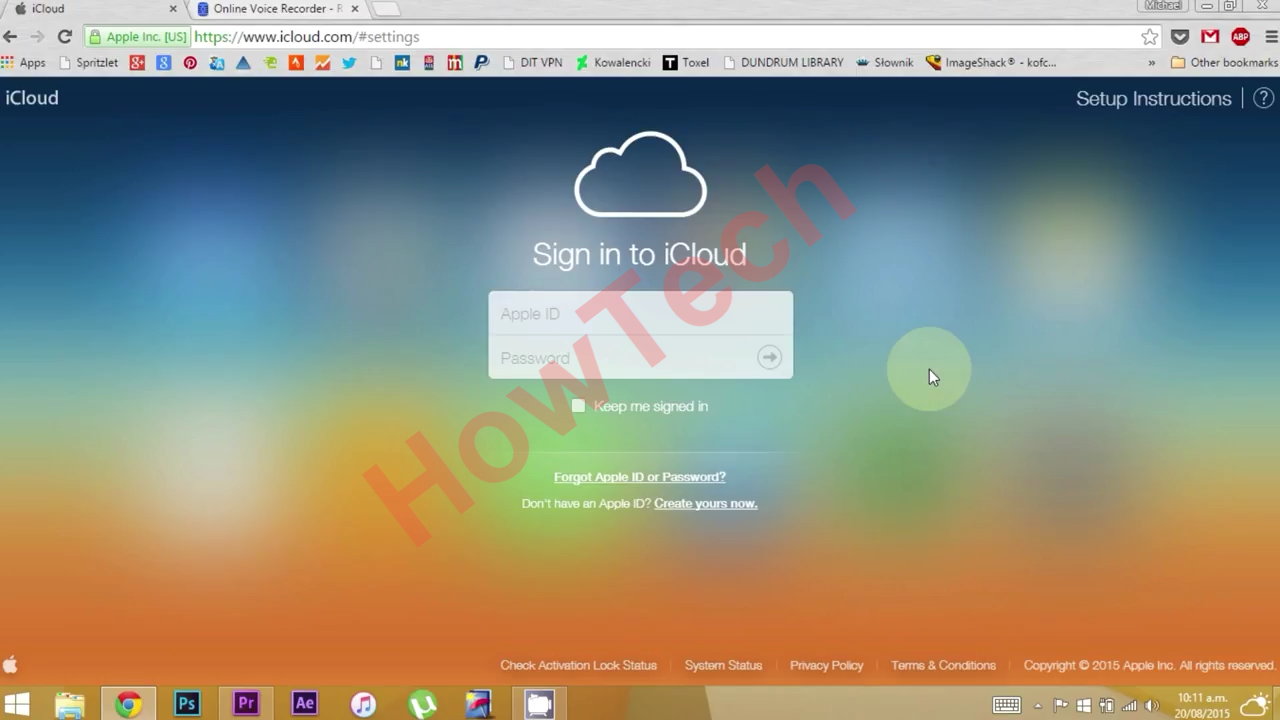Open Terms & Conditions link
The height and width of the screenshot is (720, 1280).
tap(943, 665)
